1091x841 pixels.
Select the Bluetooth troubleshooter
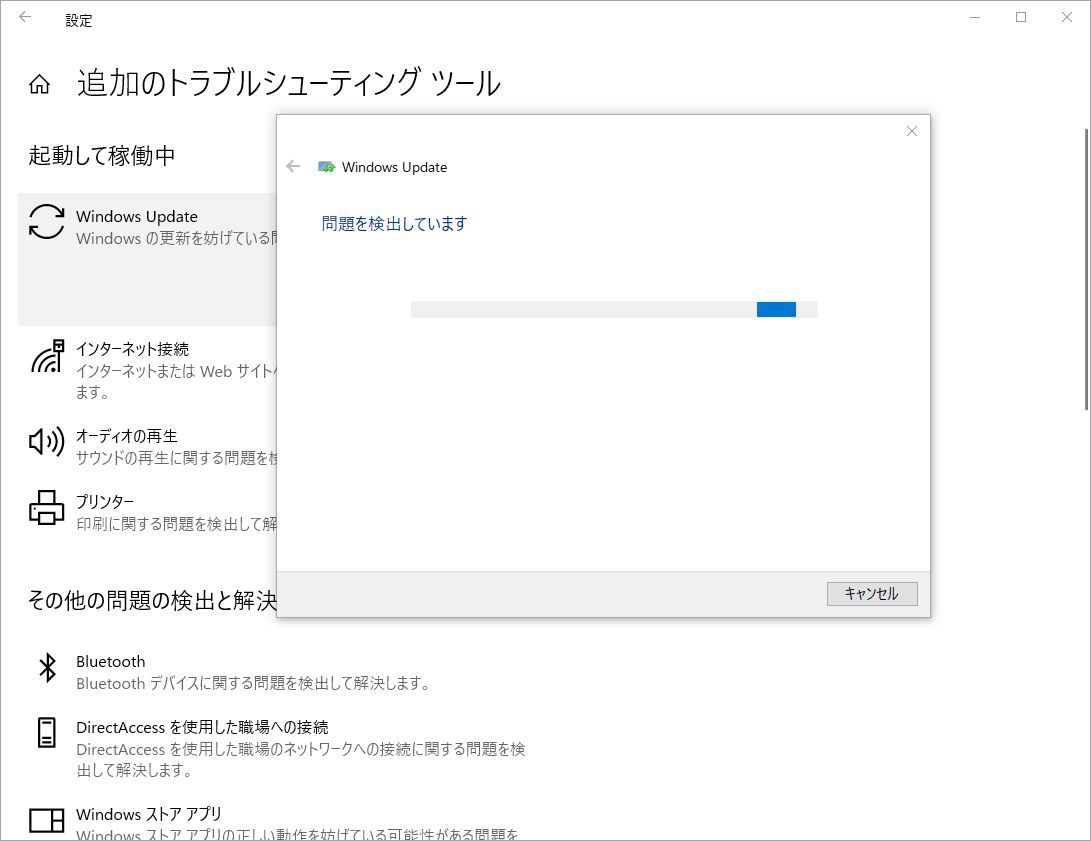[x=278, y=672]
